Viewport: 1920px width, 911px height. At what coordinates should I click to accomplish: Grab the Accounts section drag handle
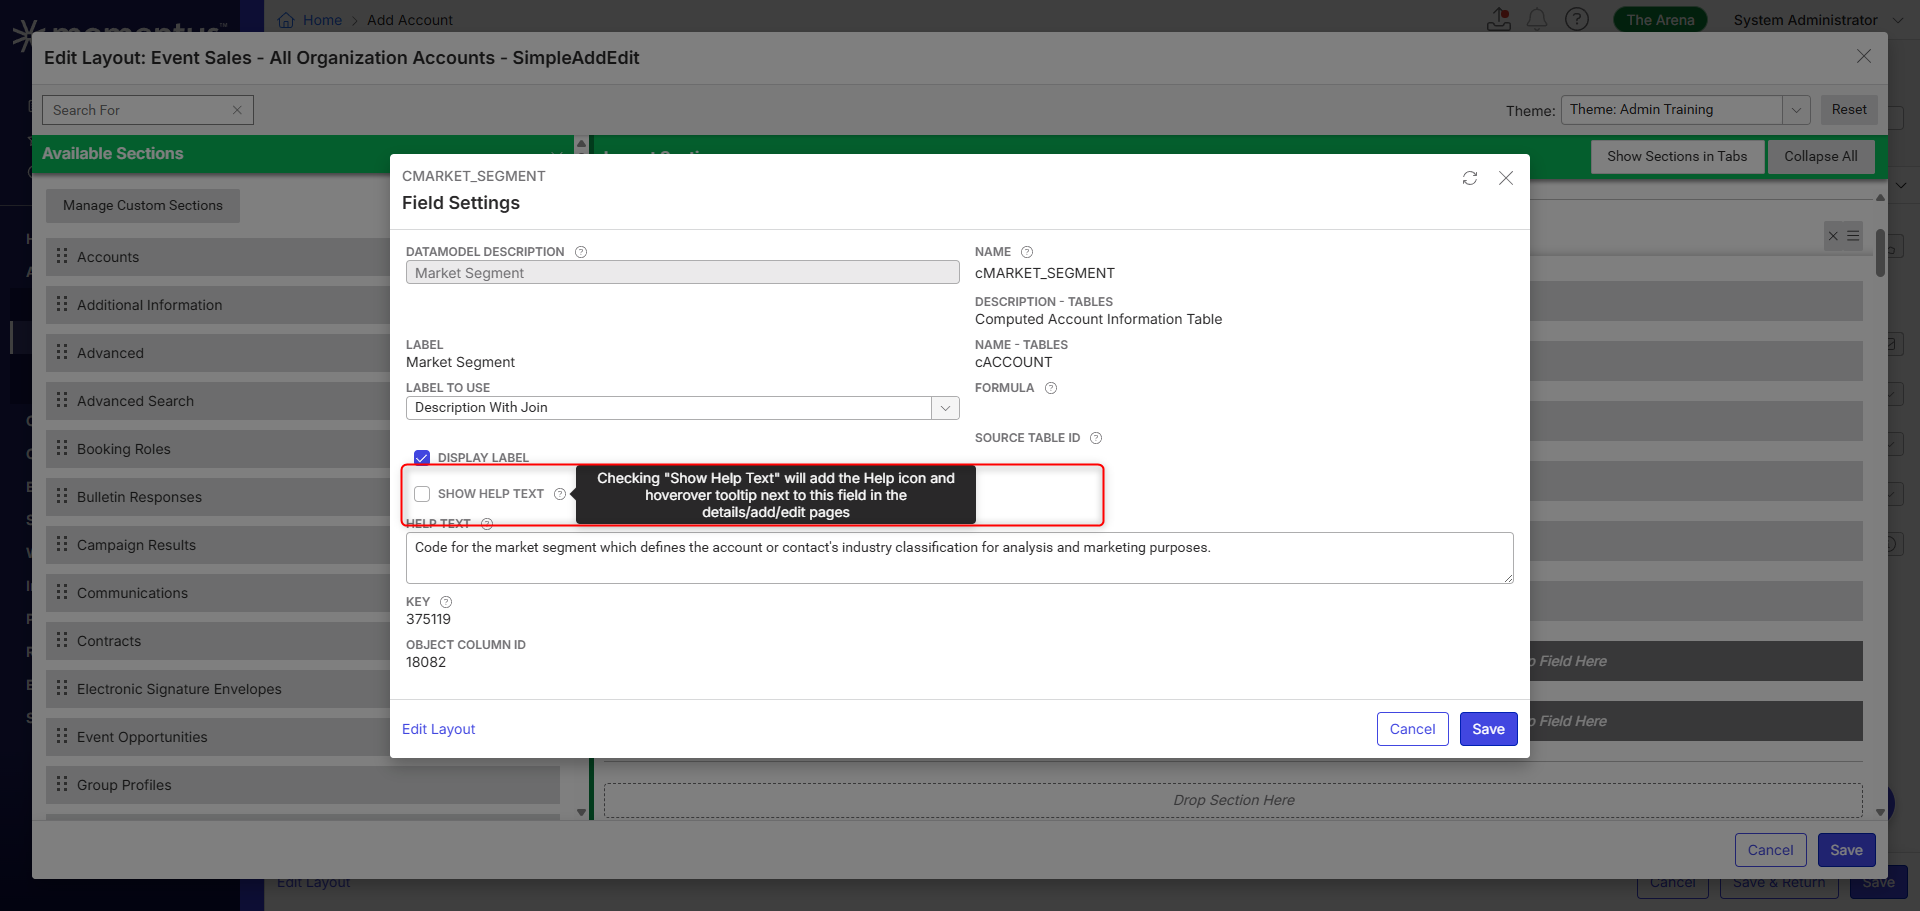(x=62, y=256)
